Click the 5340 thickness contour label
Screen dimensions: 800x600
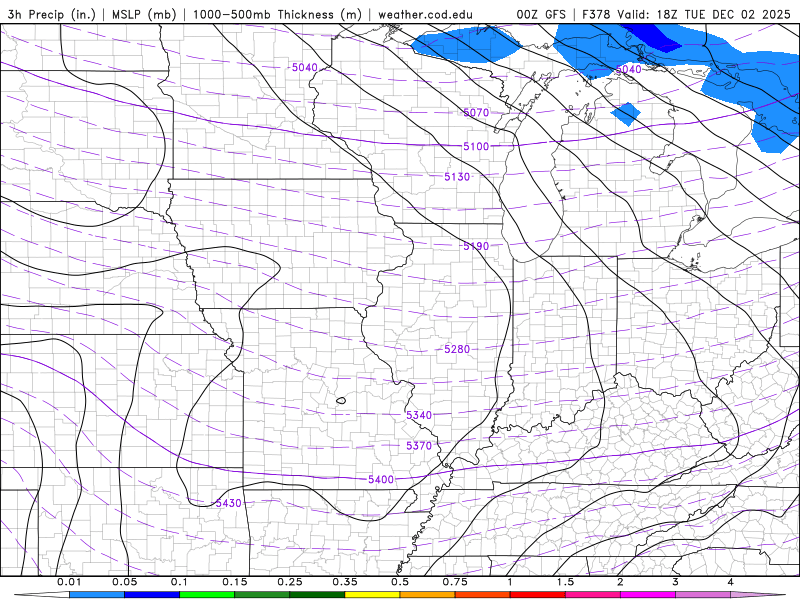coord(419,415)
